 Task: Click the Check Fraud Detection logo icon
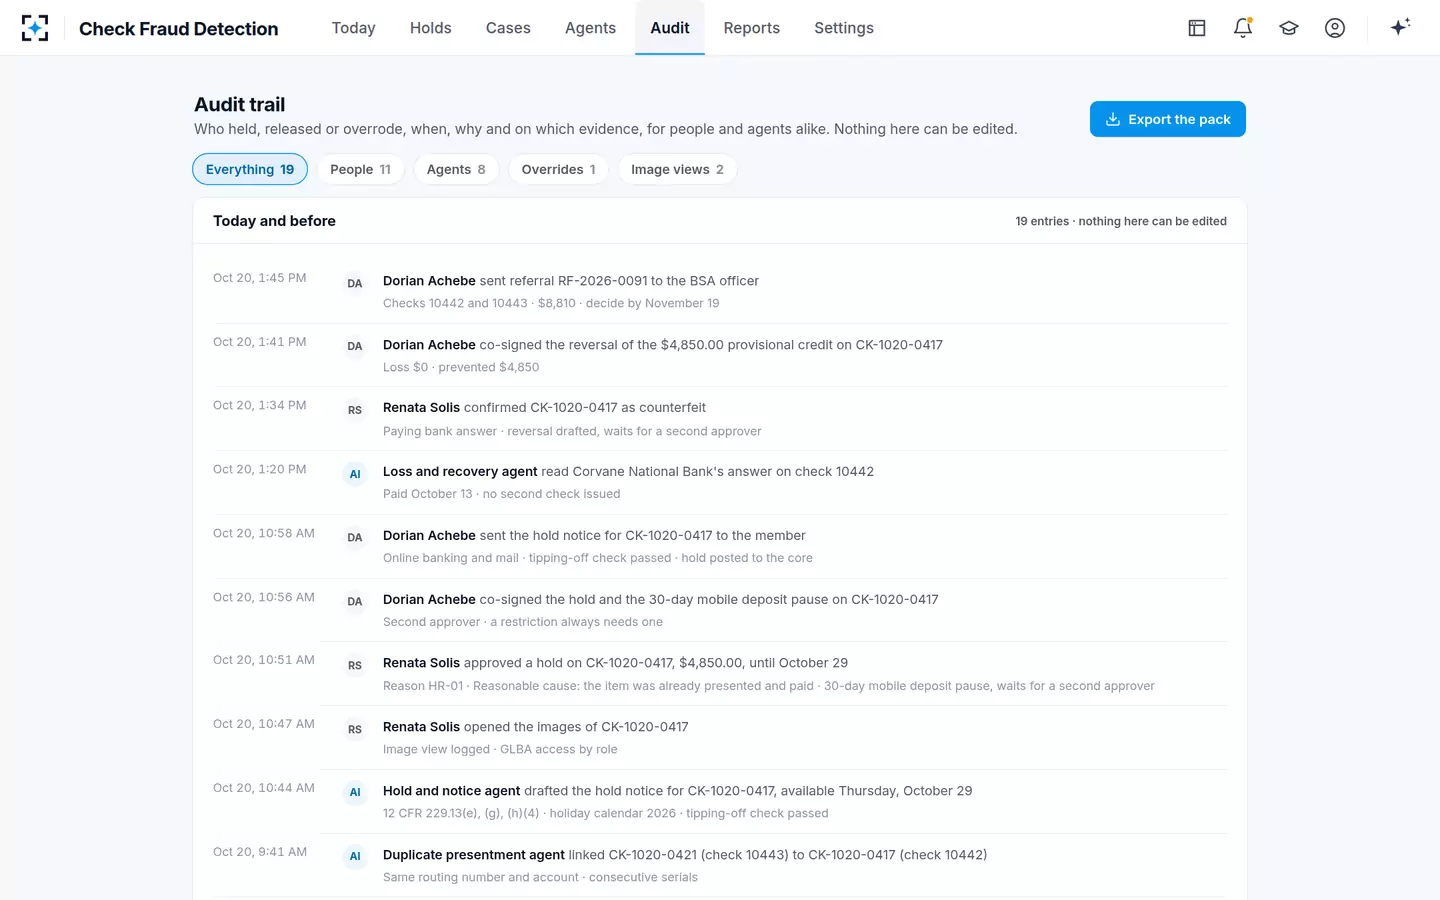[35, 28]
